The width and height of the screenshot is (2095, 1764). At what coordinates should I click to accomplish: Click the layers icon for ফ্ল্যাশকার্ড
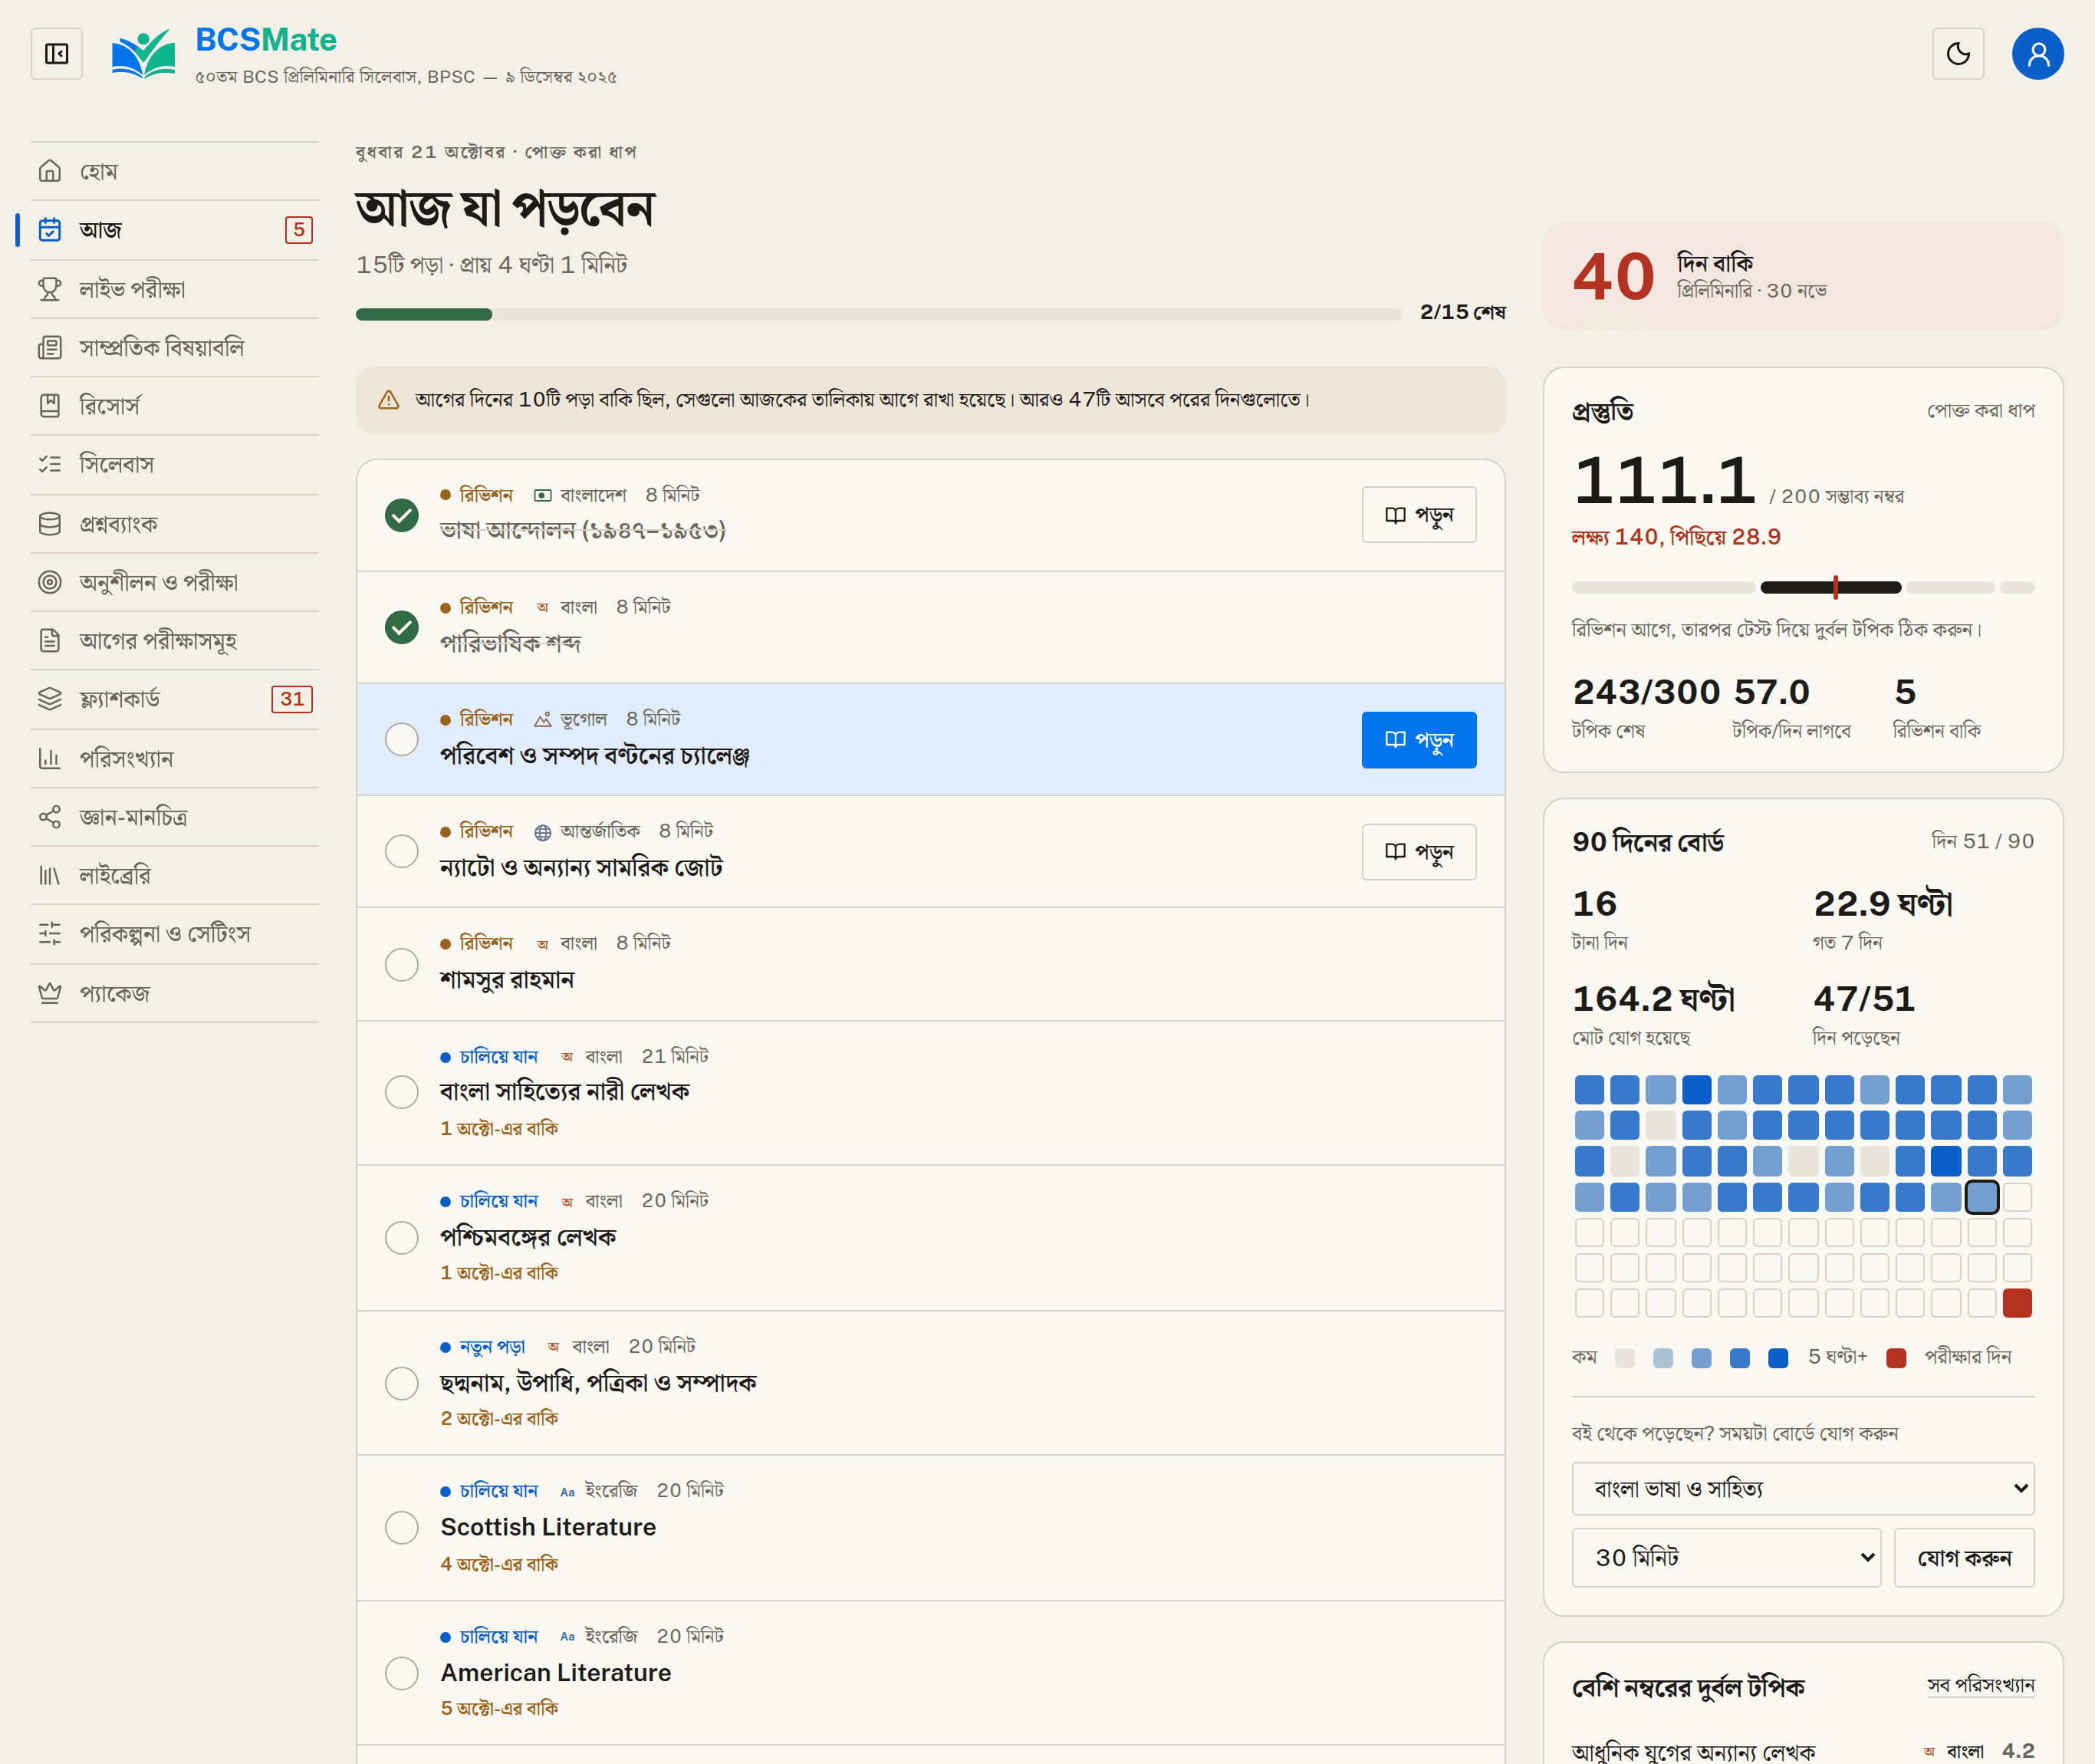[x=50, y=699]
